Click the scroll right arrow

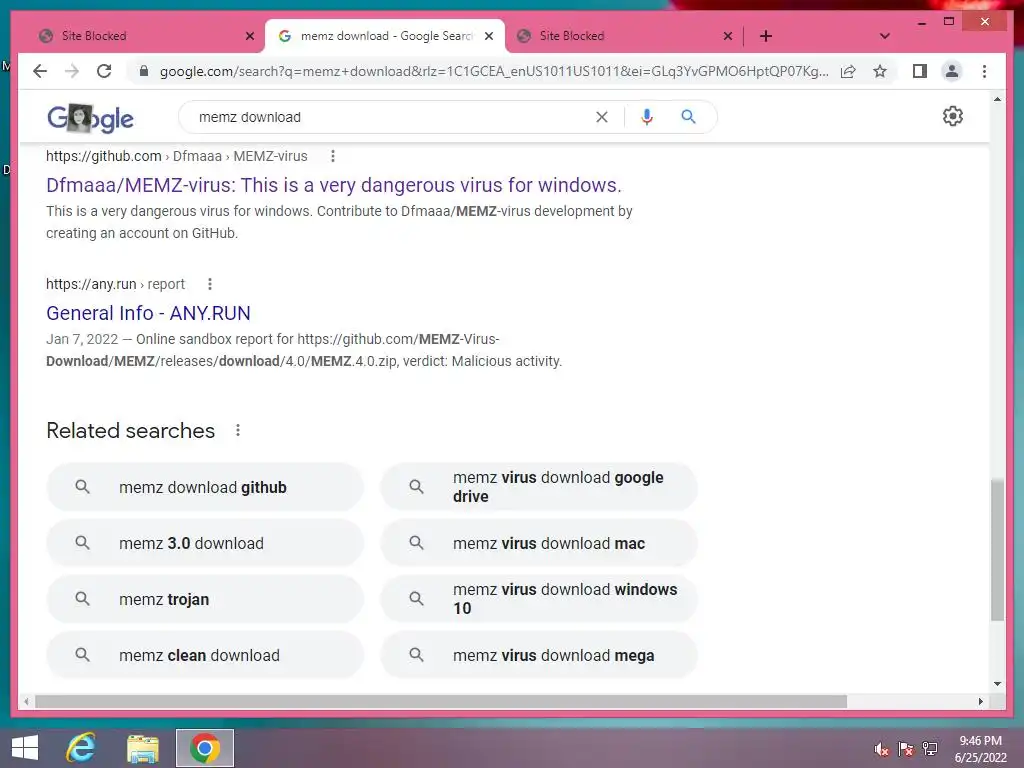980,701
